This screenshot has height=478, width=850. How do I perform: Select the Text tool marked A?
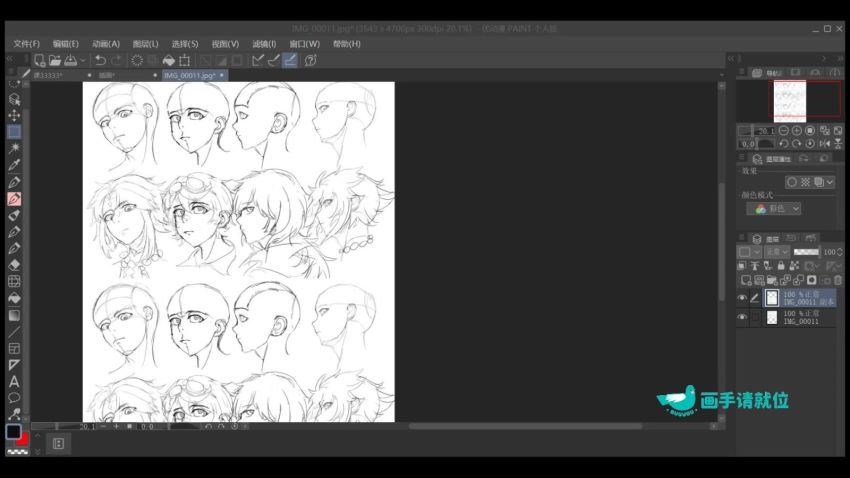[14, 382]
